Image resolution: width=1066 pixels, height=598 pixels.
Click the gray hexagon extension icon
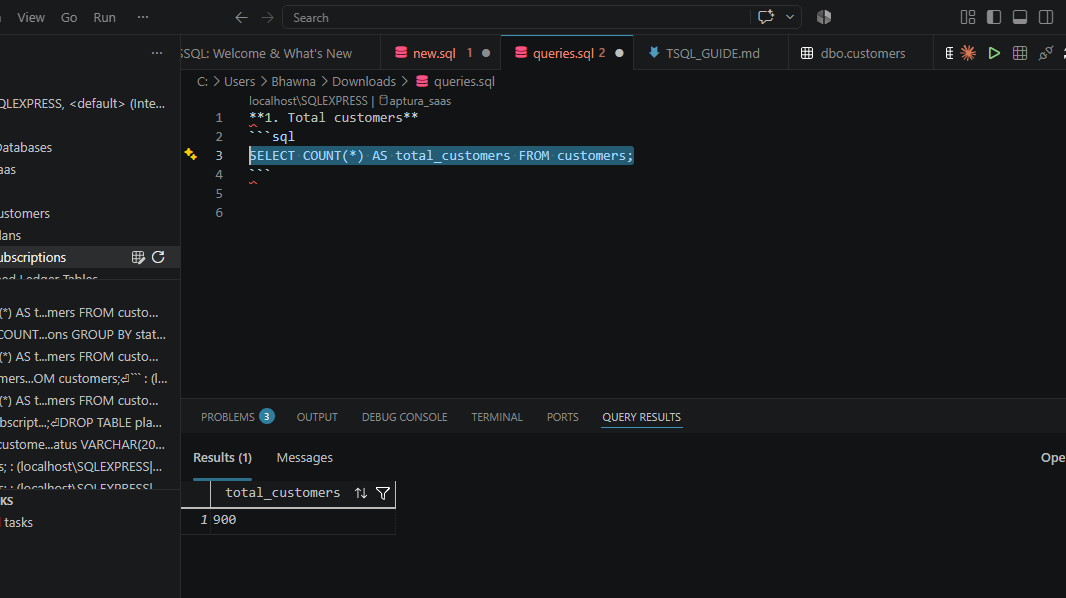click(824, 17)
